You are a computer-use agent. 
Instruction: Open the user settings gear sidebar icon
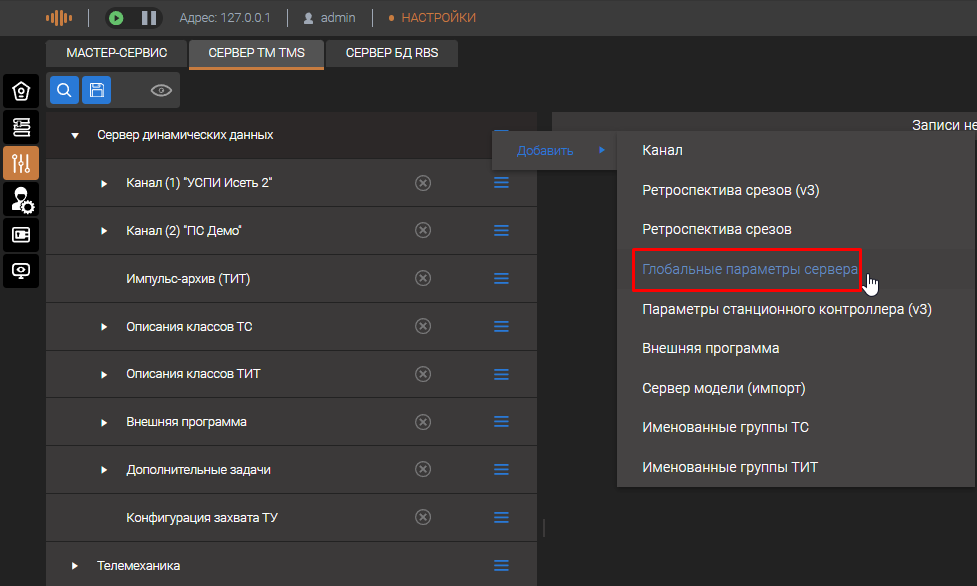pos(21,199)
